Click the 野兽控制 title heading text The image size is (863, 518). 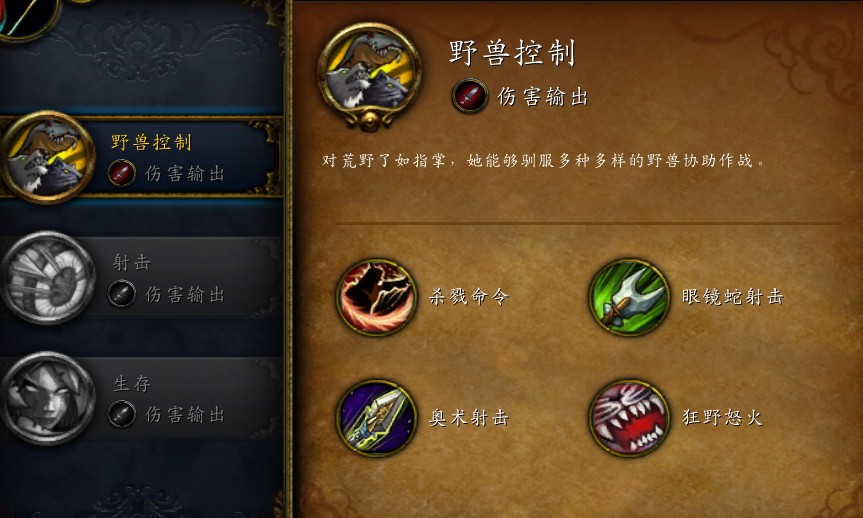tap(512, 53)
